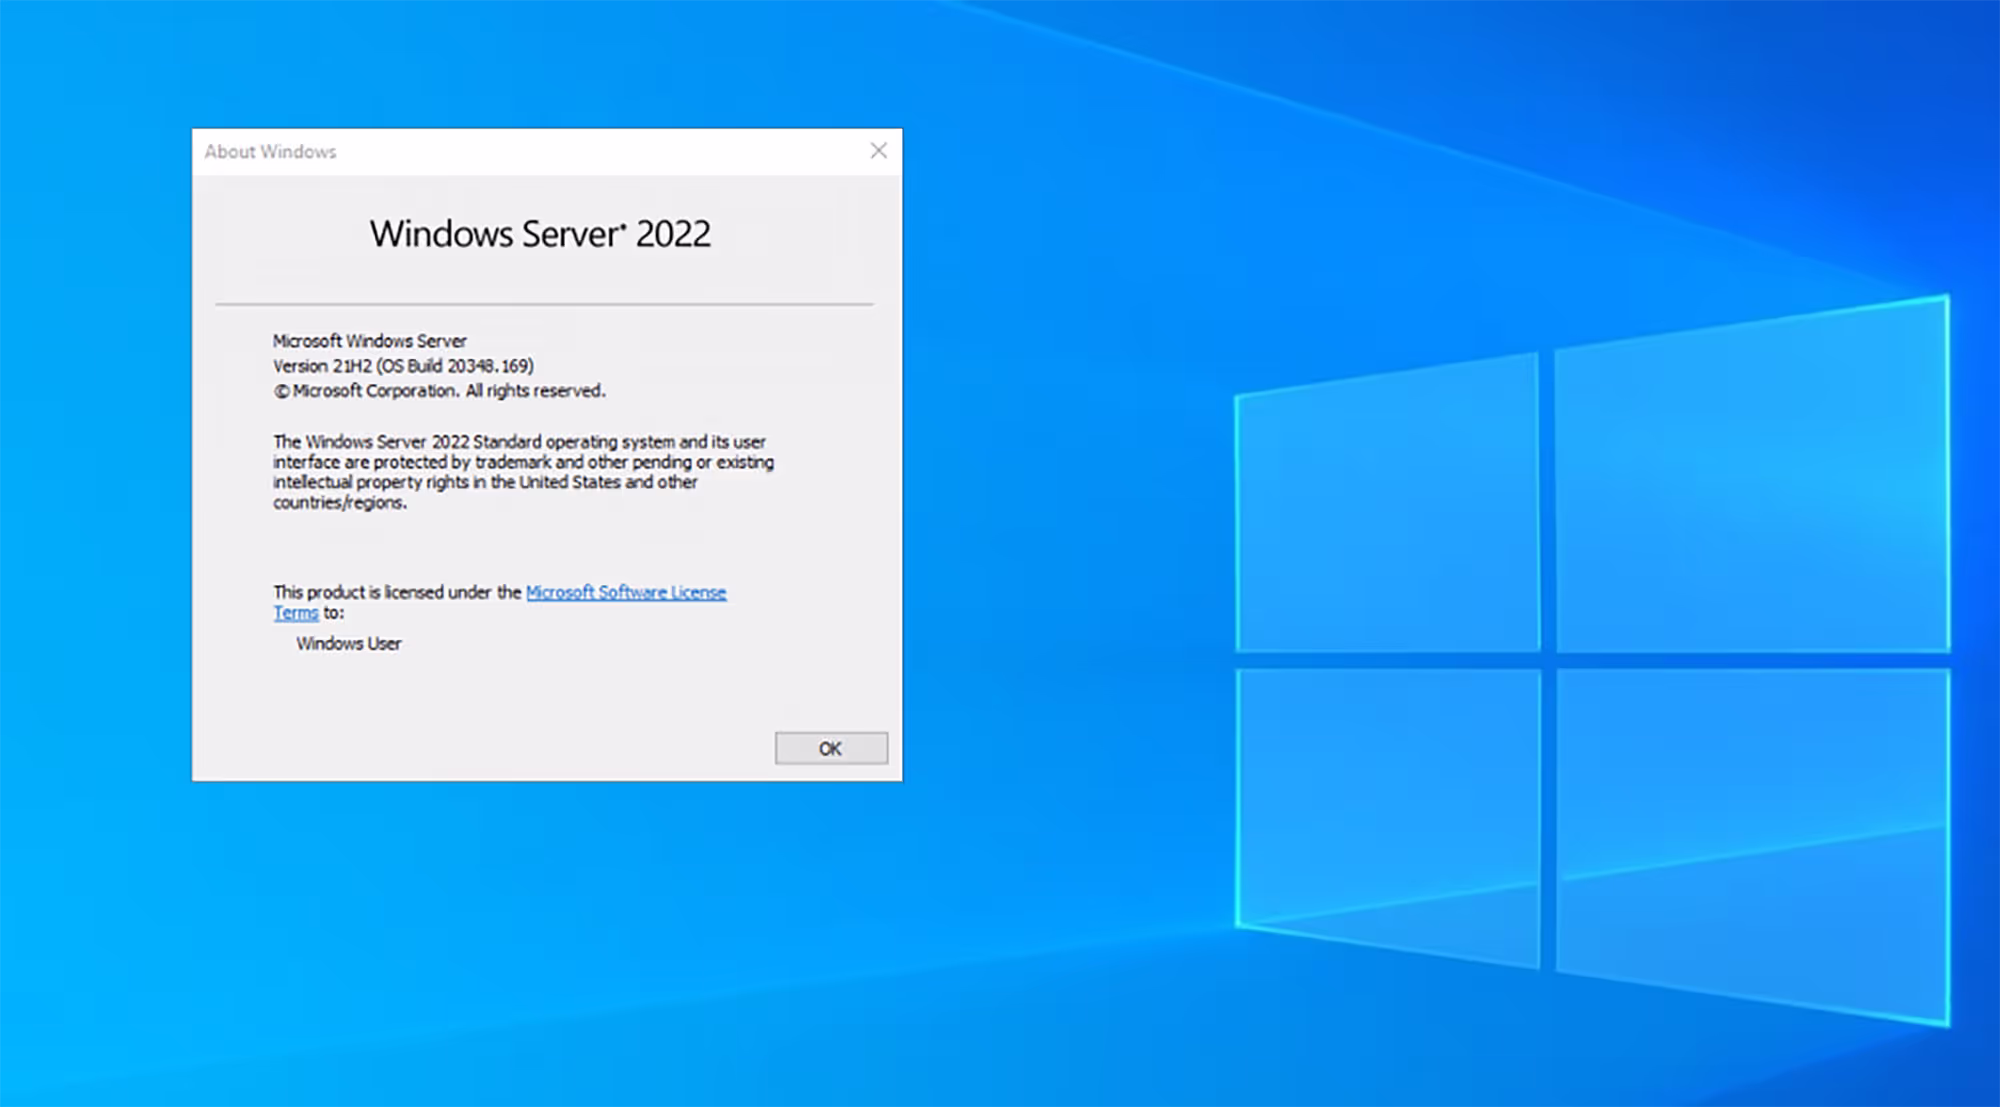
Task: Click the line starting The Windows Server 2022 Standard
Action: (x=519, y=442)
